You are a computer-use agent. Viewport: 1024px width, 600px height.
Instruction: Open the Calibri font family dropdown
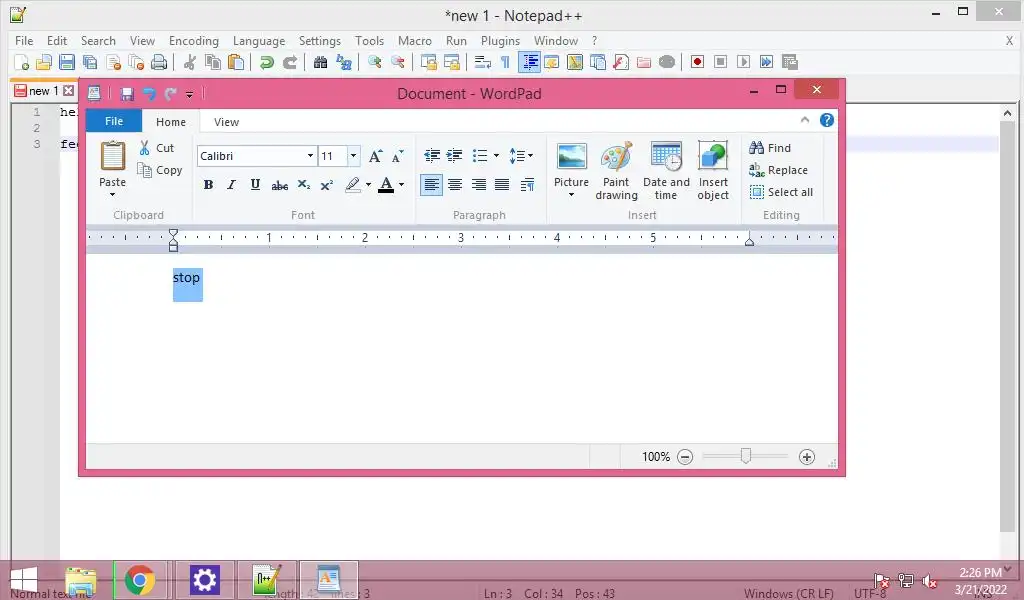pyautogui.click(x=310, y=156)
